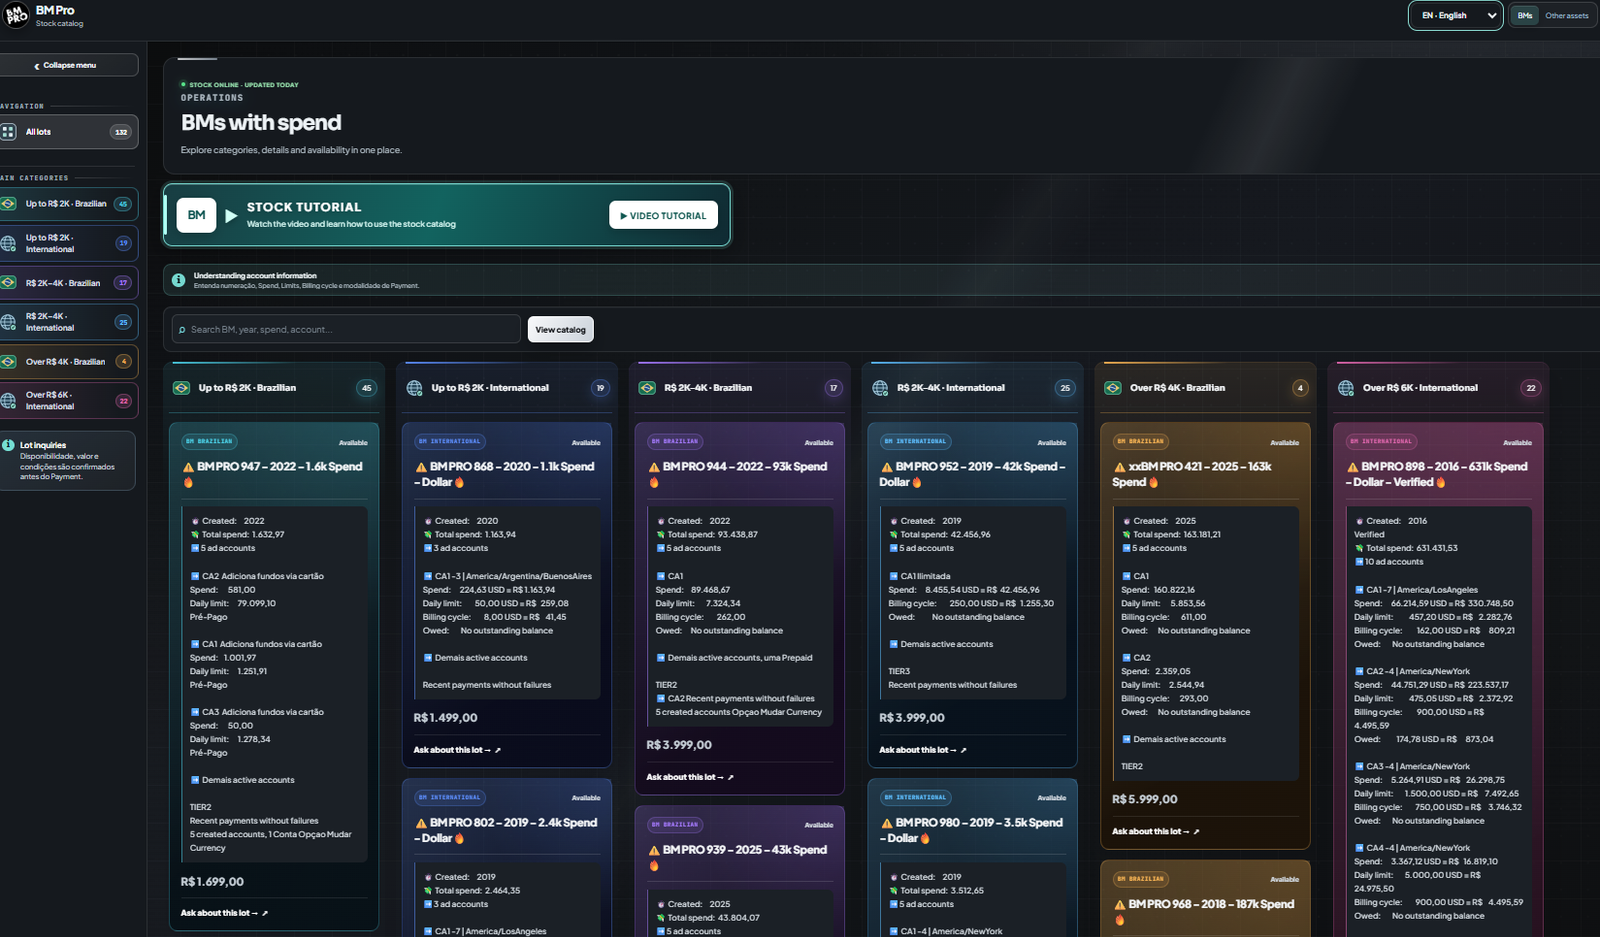Click the info icon in the Lot inquiries box
The height and width of the screenshot is (937, 1600).
9,445
